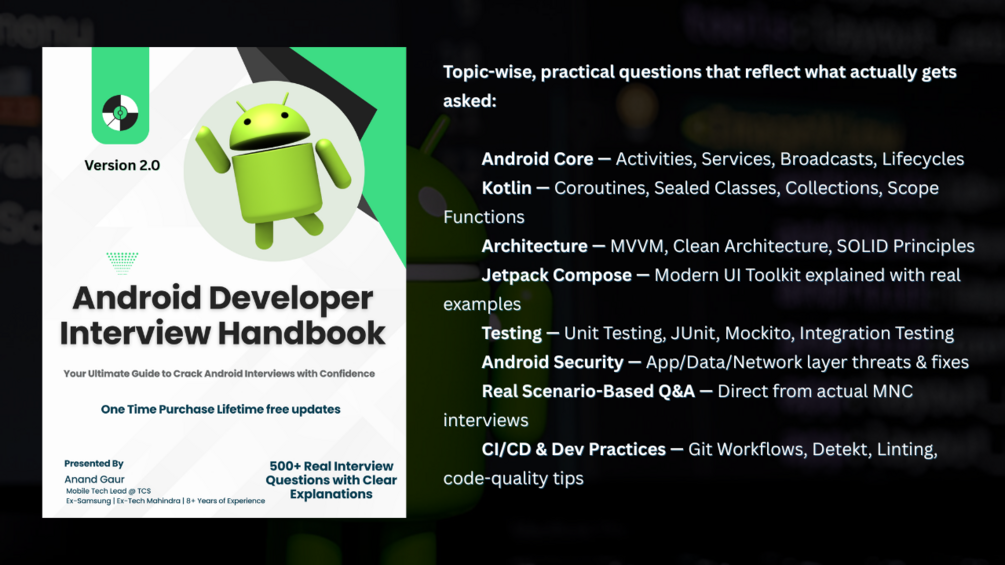Image resolution: width=1005 pixels, height=565 pixels.
Task: Click 'One Time Purchase Lifetime free updates' text
Action: pos(220,409)
